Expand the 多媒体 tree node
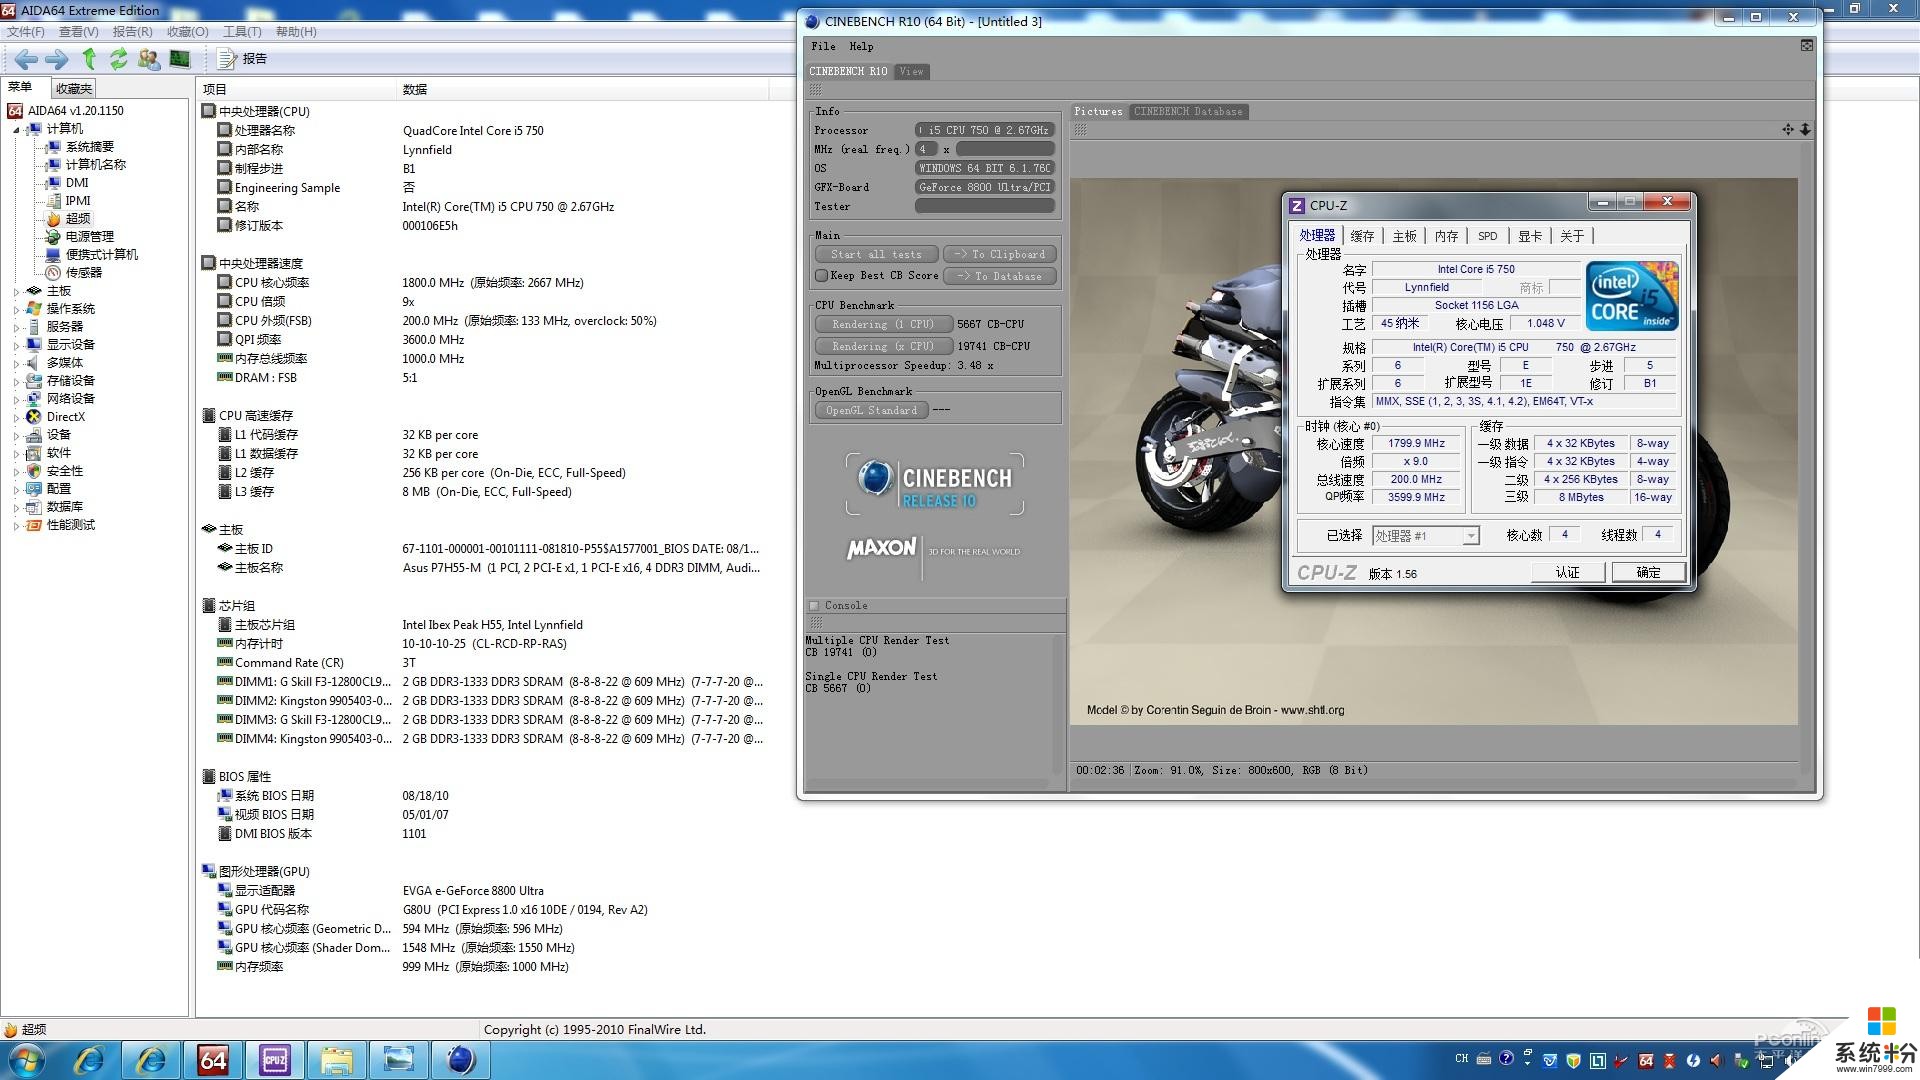This screenshot has width=1920, height=1080. 17,363
